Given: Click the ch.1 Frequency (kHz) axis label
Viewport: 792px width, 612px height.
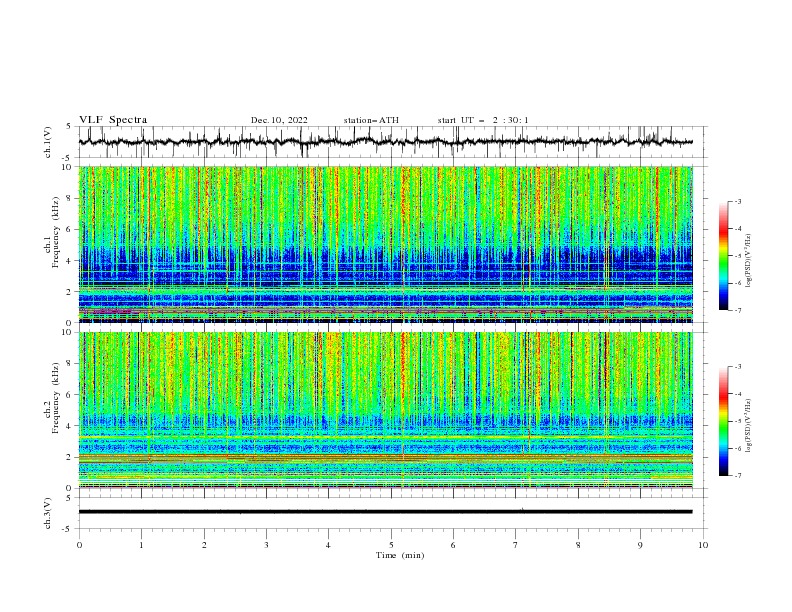Looking at the screenshot, I should pyautogui.click(x=53, y=232).
